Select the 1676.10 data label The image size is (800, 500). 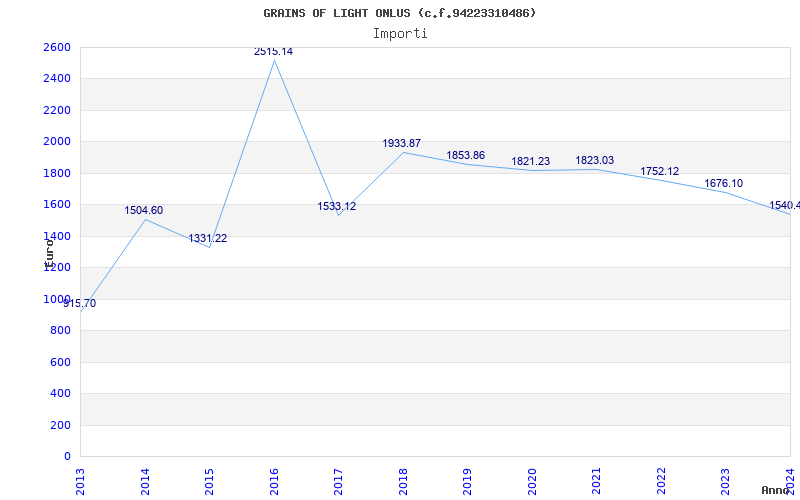coord(723,183)
